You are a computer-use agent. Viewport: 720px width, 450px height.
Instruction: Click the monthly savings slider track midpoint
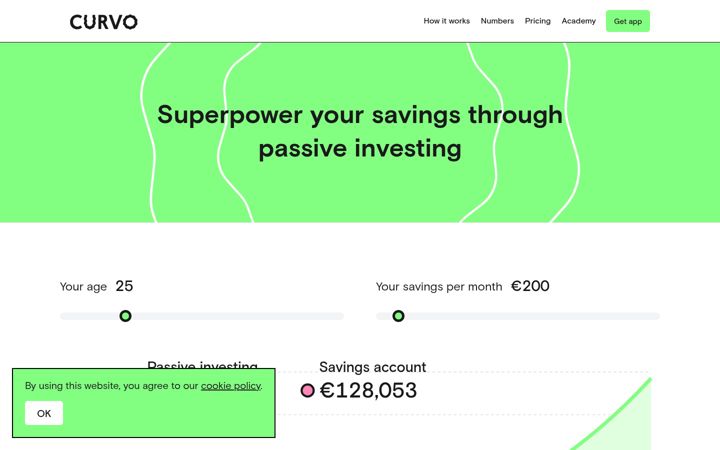point(518,316)
